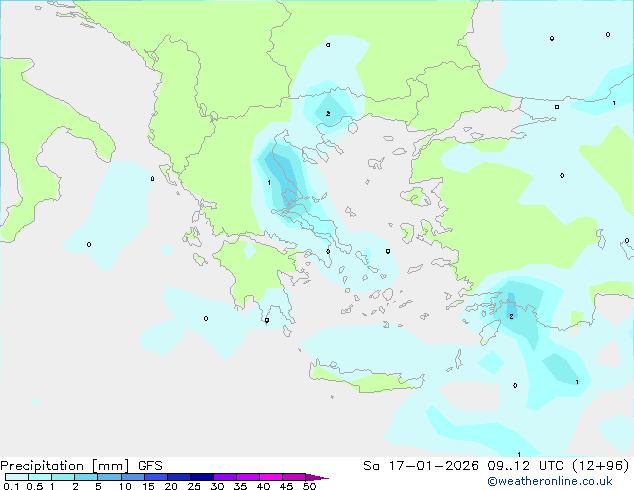Click the legend label '10'

point(125,486)
